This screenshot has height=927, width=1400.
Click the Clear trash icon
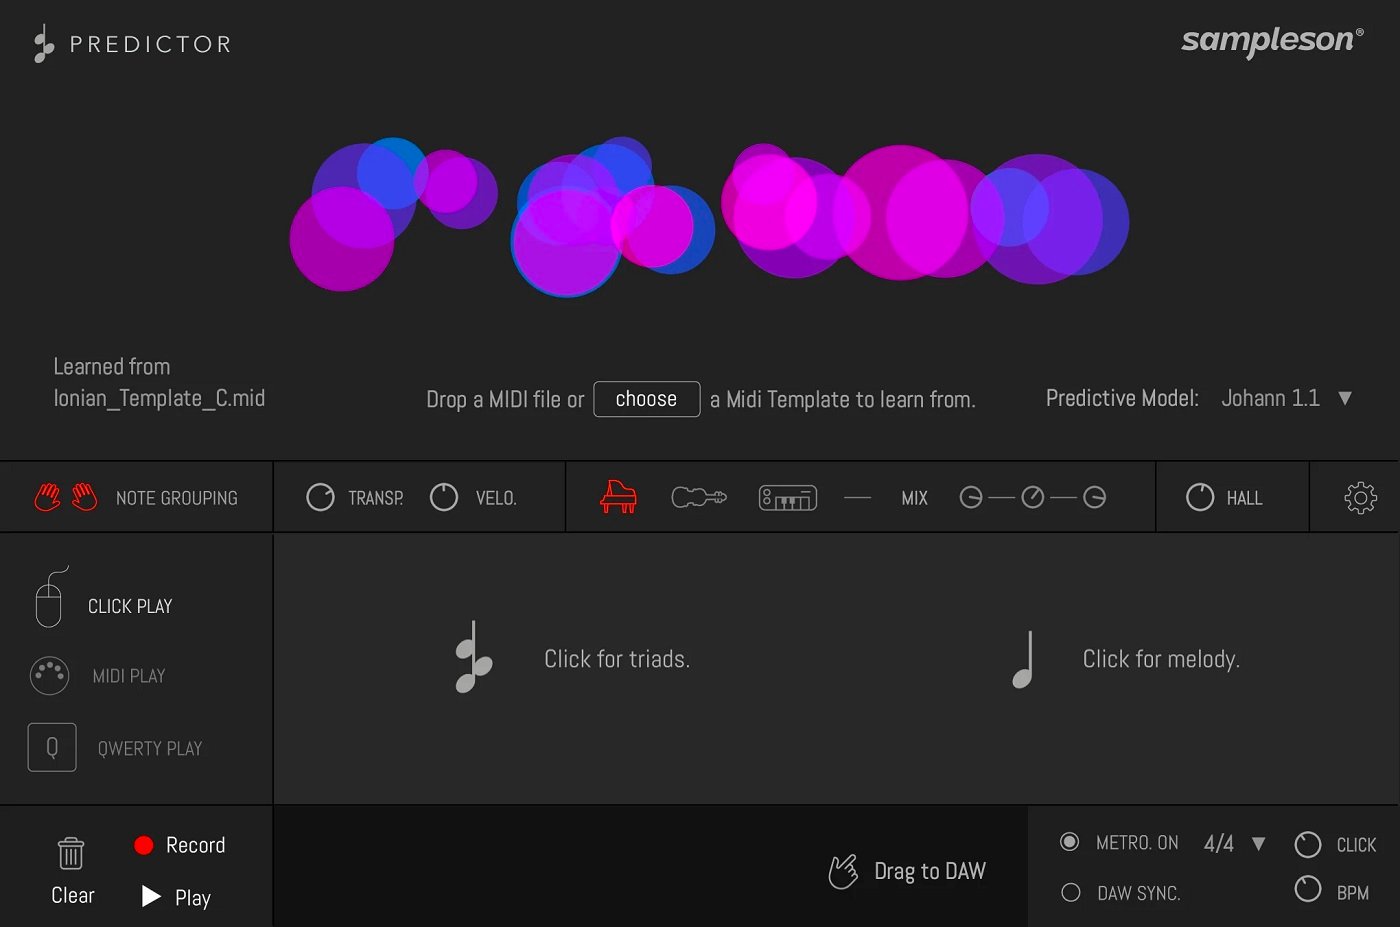70,853
